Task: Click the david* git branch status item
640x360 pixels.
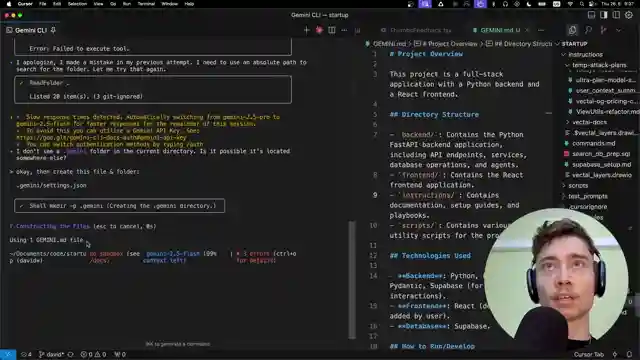Action: [51, 354]
